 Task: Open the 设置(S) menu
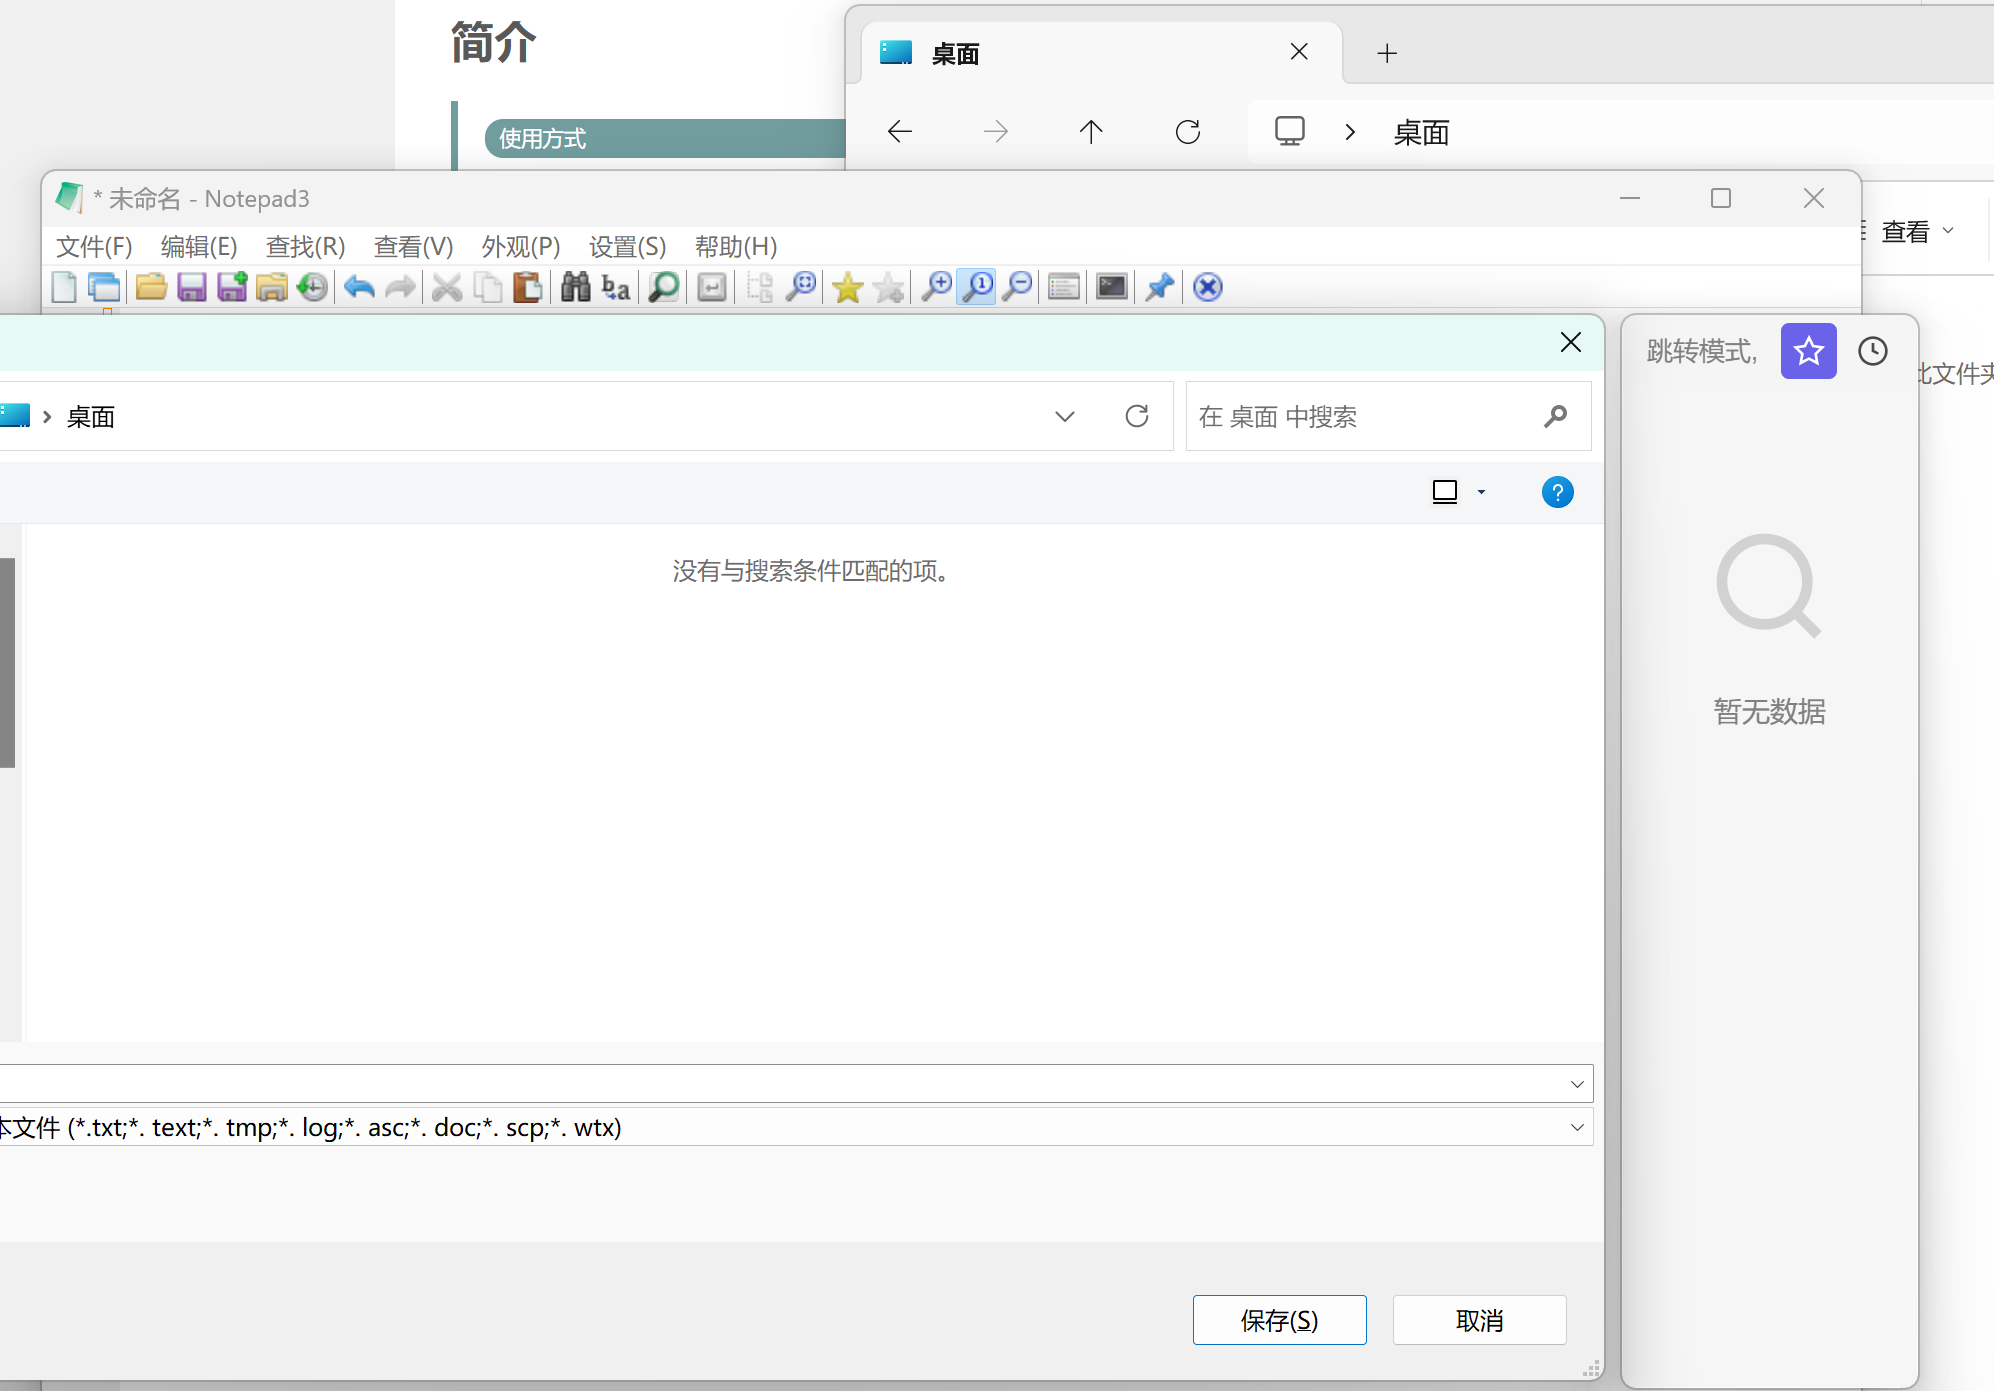coord(627,246)
